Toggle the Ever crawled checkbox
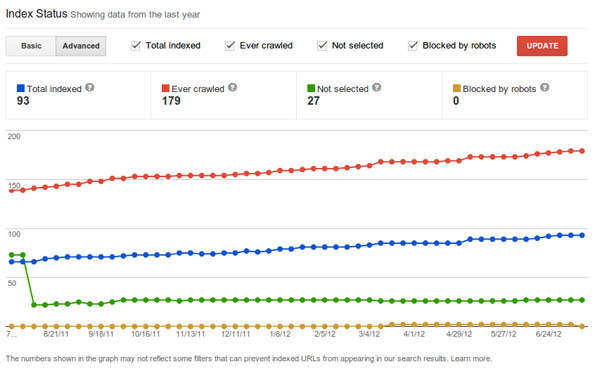This screenshot has height=369, width=595. pyautogui.click(x=230, y=46)
